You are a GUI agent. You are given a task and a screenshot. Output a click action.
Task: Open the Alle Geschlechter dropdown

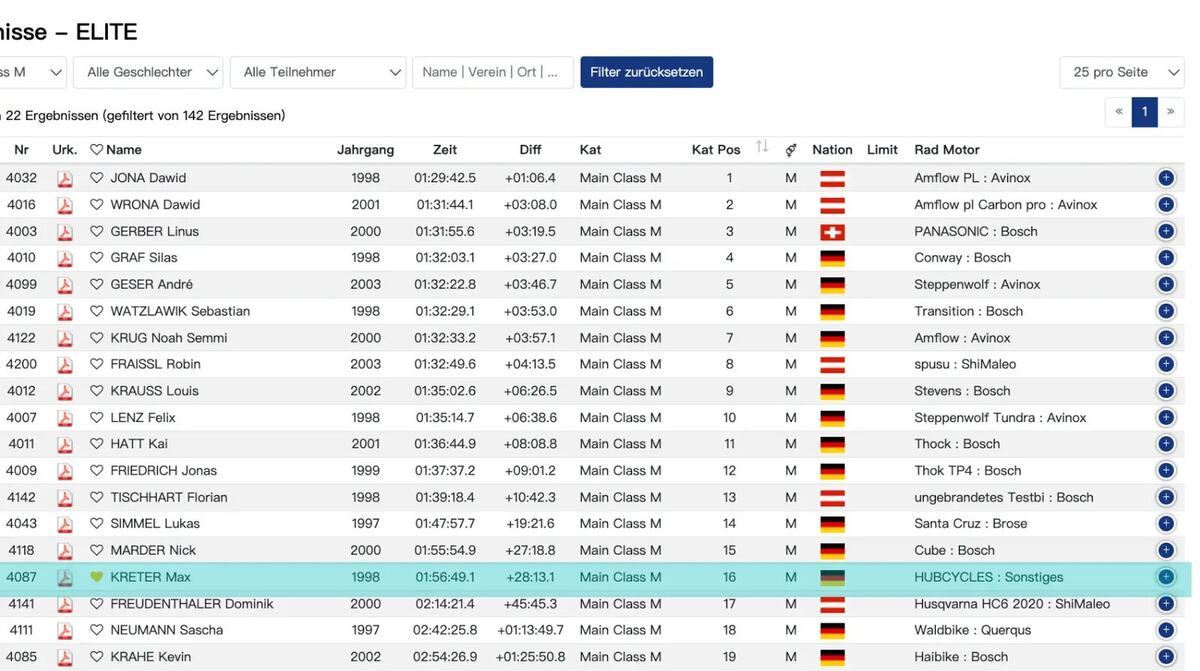point(148,72)
